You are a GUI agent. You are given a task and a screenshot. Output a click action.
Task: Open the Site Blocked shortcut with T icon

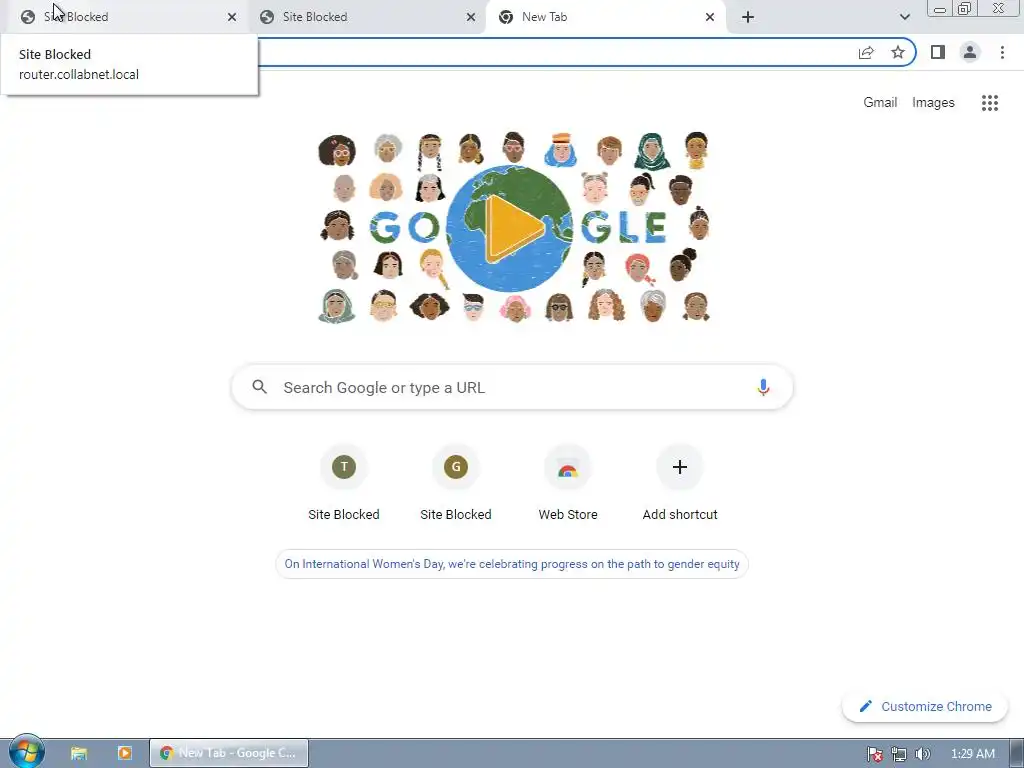[x=344, y=483]
